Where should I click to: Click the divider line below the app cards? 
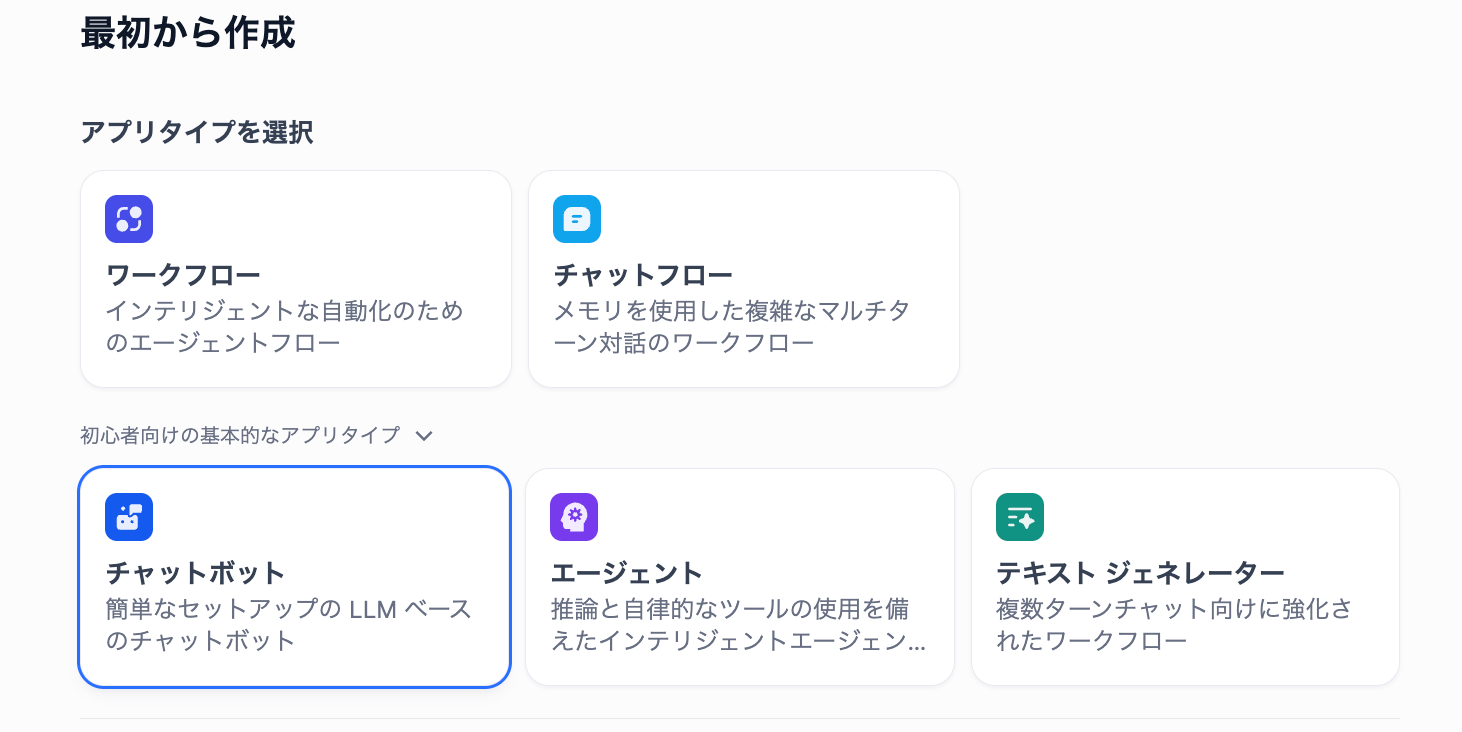(x=740, y=718)
